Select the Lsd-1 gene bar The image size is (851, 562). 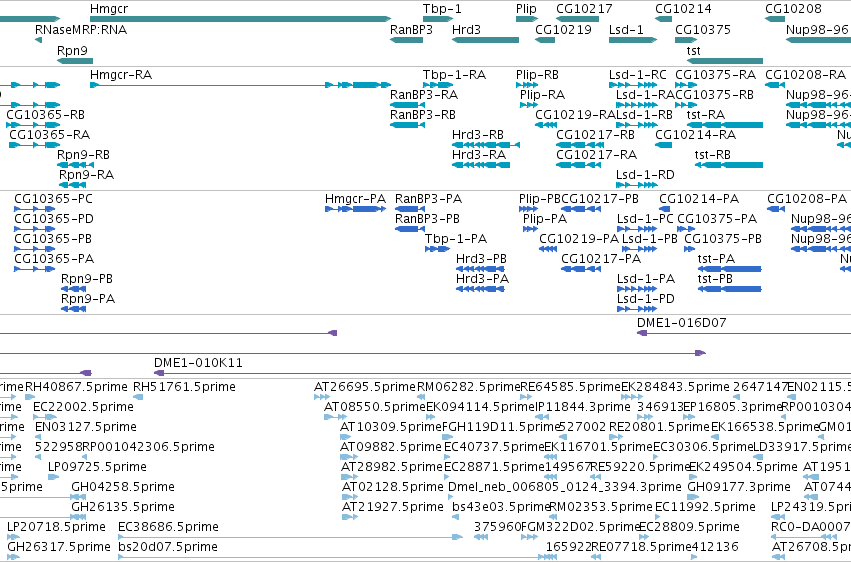tap(633, 40)
